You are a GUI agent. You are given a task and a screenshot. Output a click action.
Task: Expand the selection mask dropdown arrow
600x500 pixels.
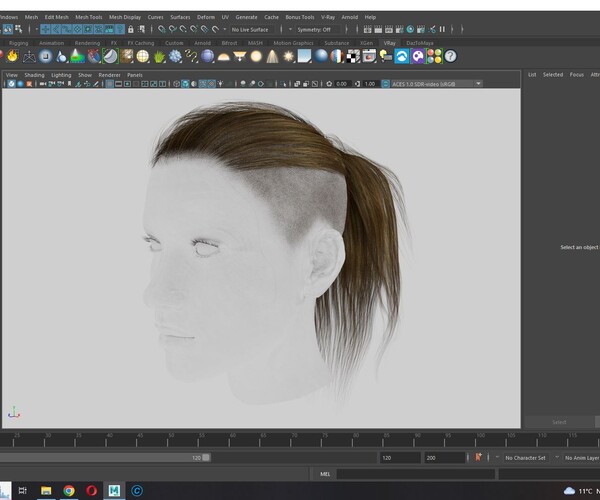click(37, 29)
